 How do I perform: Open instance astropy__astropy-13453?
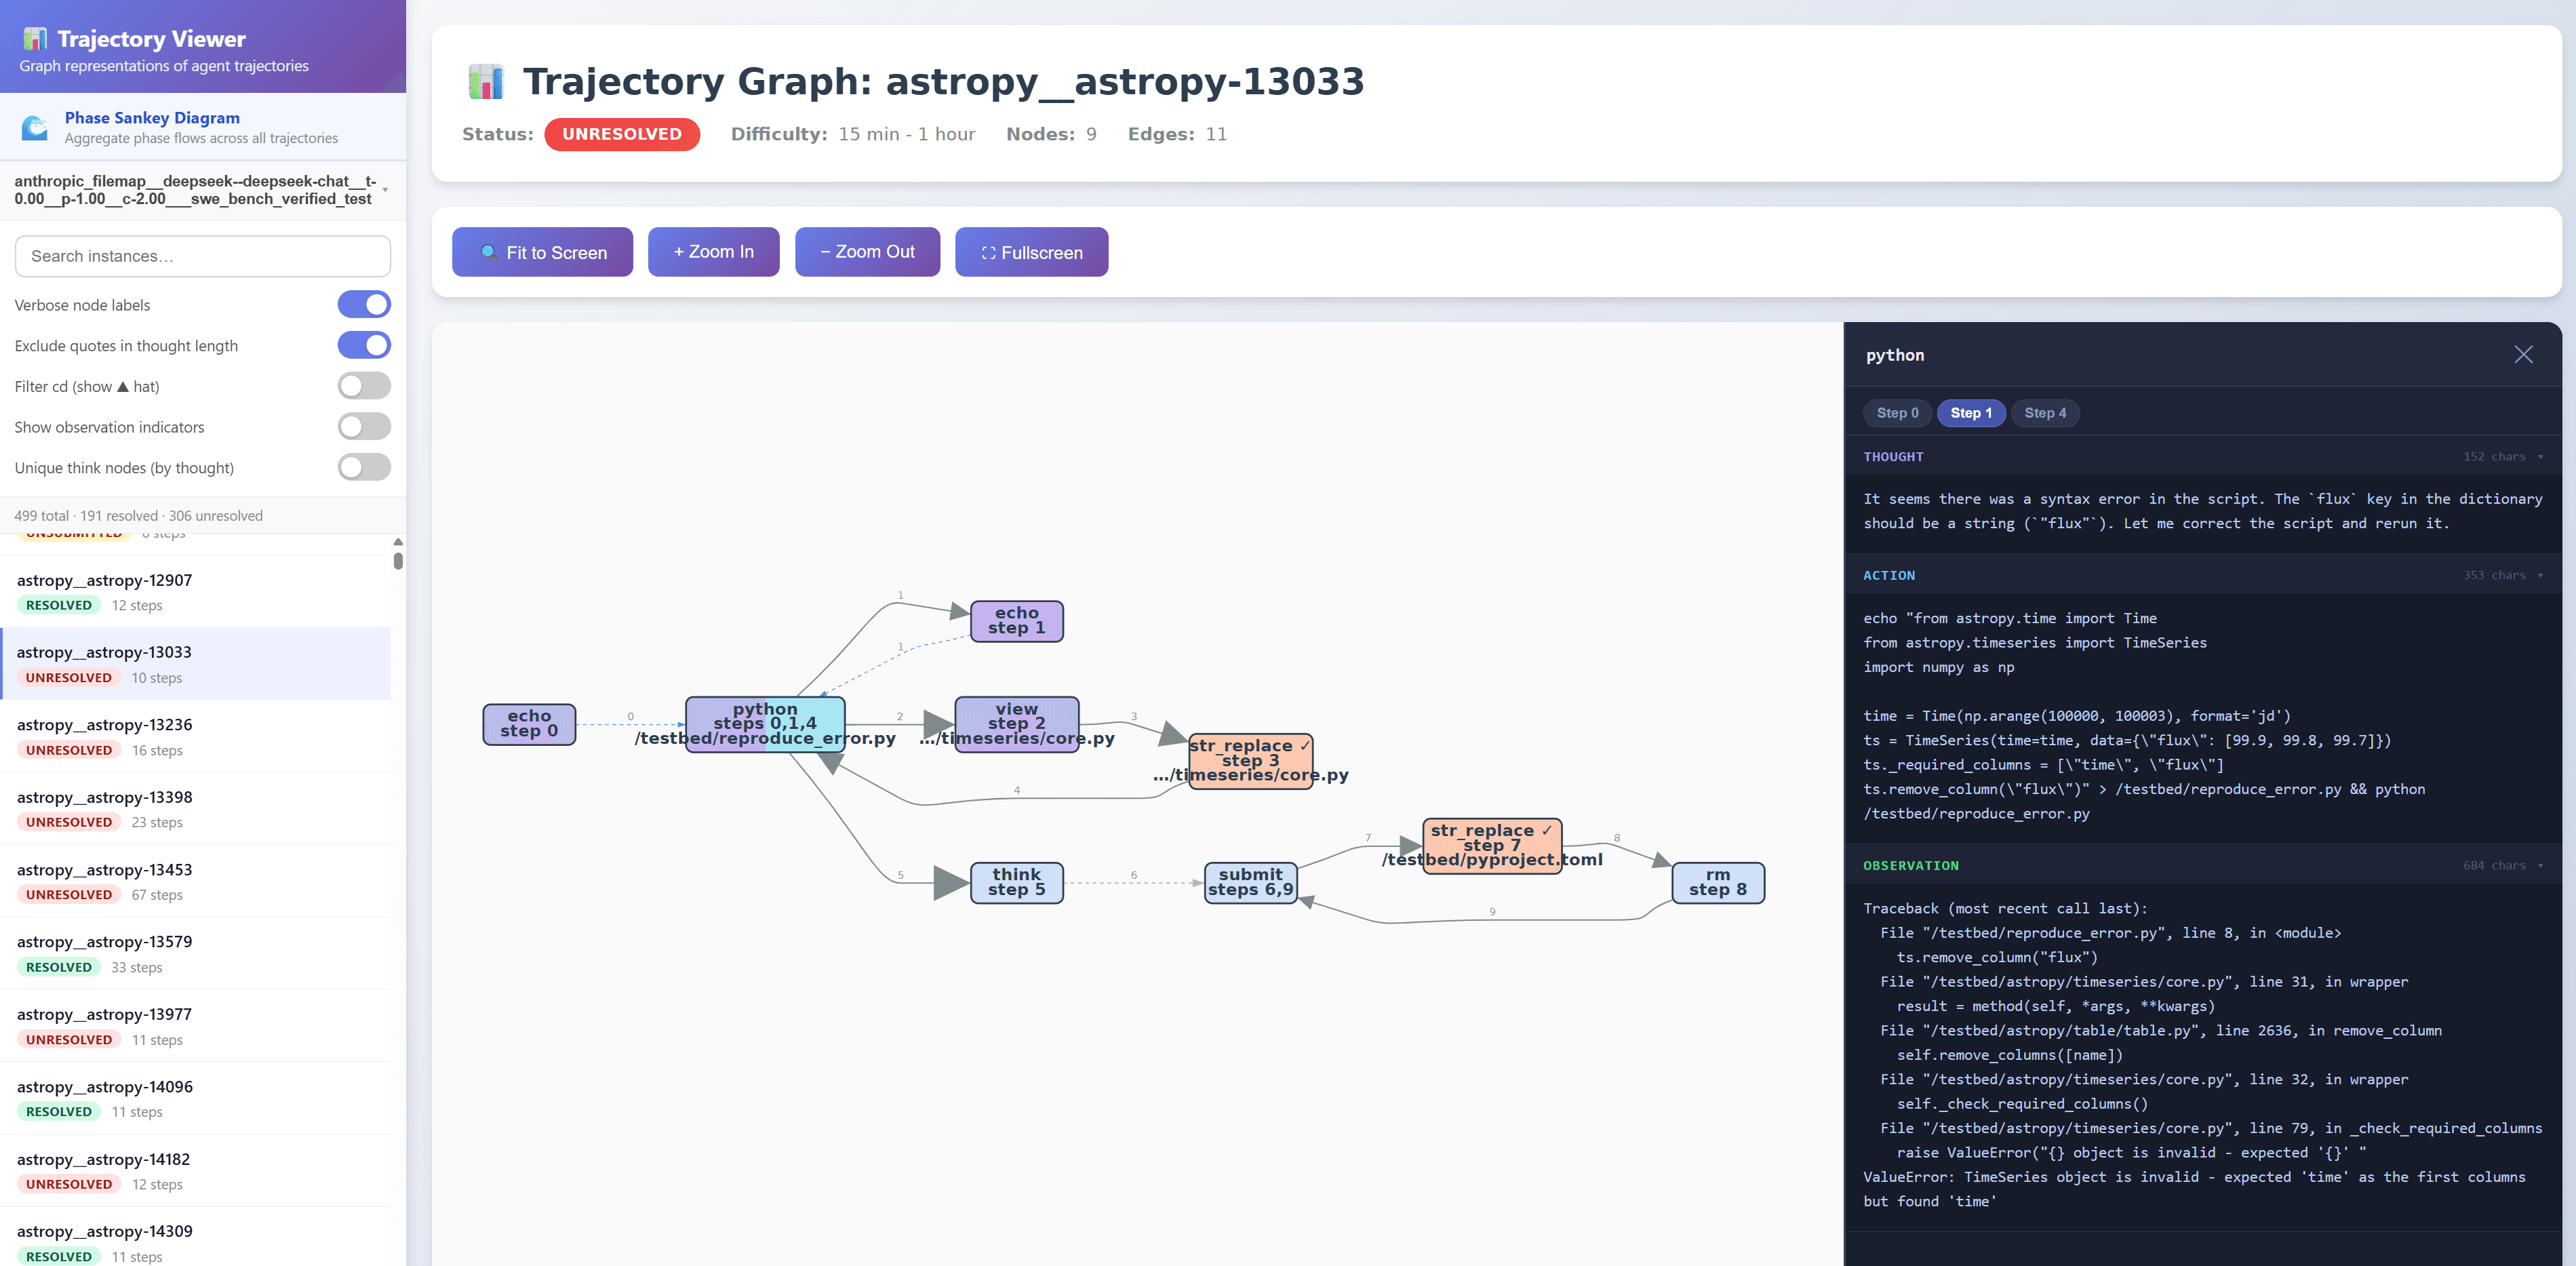coord(196,882)
